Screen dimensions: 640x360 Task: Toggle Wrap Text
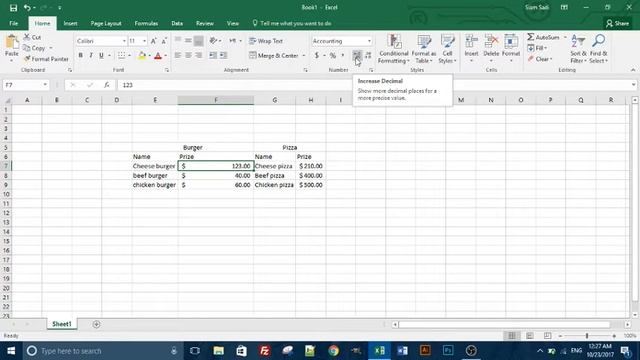[266, 41]
